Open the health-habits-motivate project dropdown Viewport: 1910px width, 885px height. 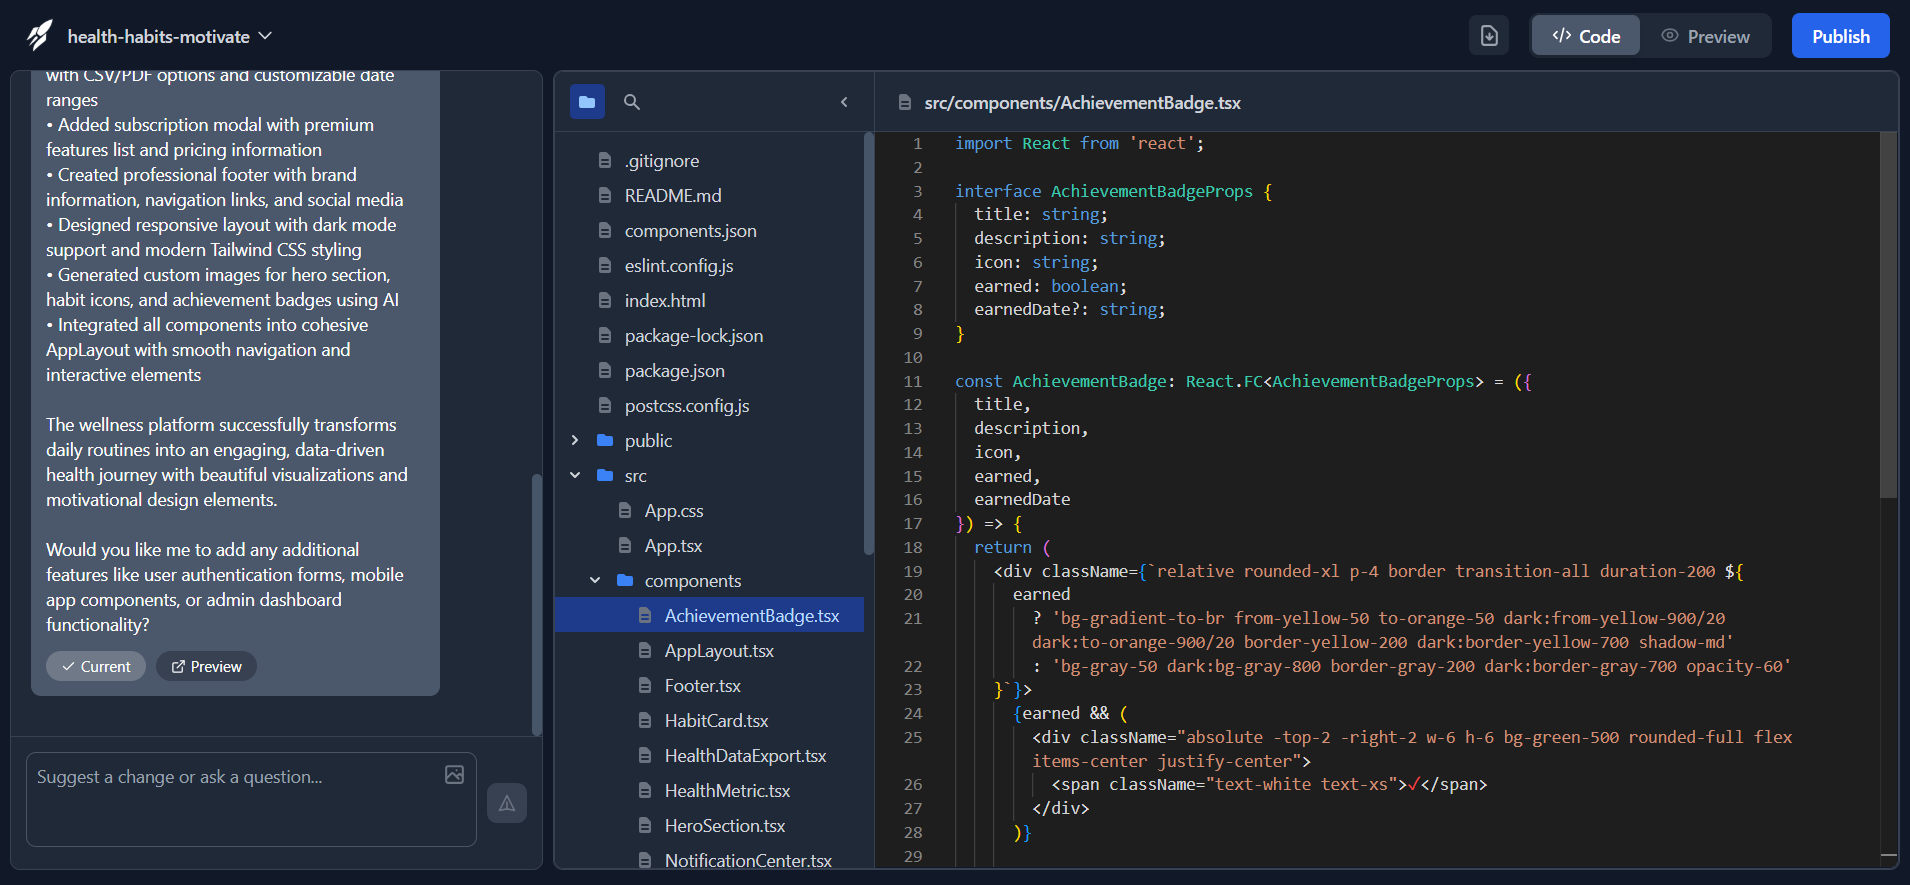pyautogui.click(x=170, y=36)
